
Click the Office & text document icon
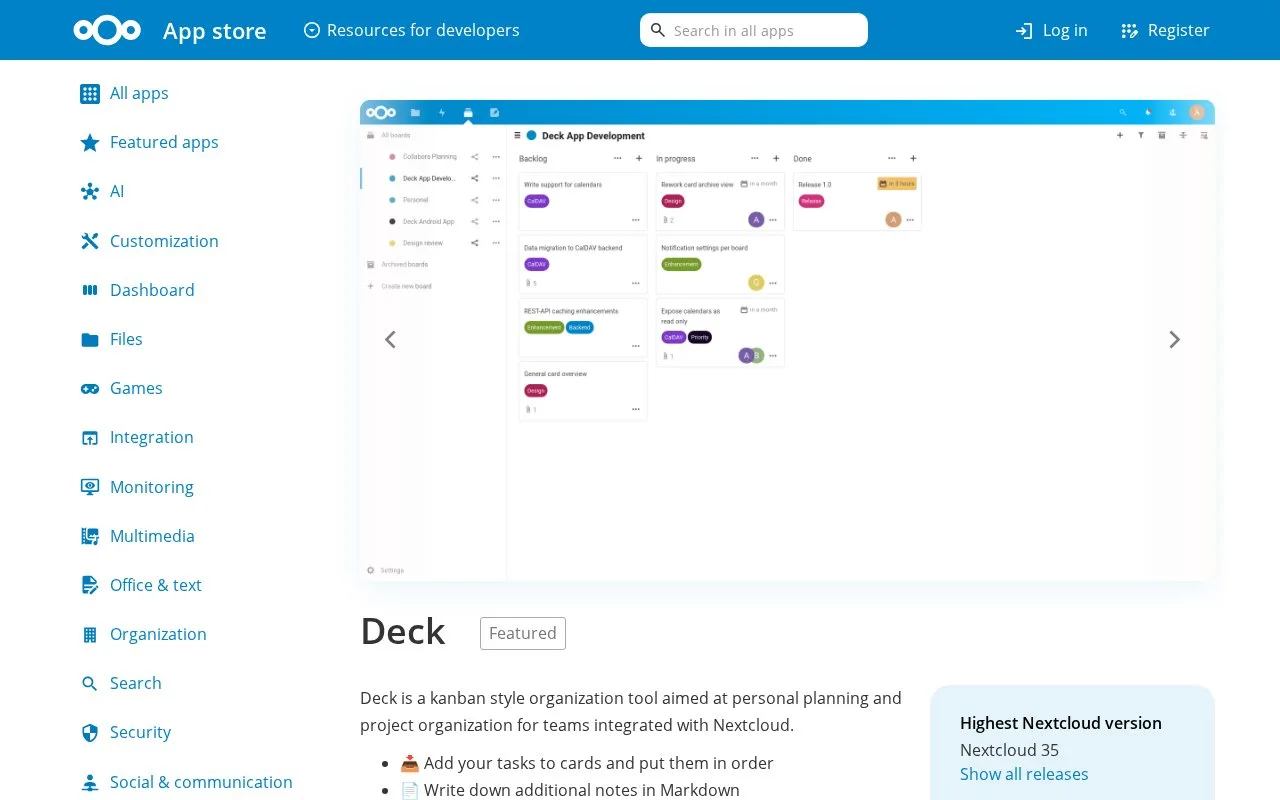click(x=90, y=585)
